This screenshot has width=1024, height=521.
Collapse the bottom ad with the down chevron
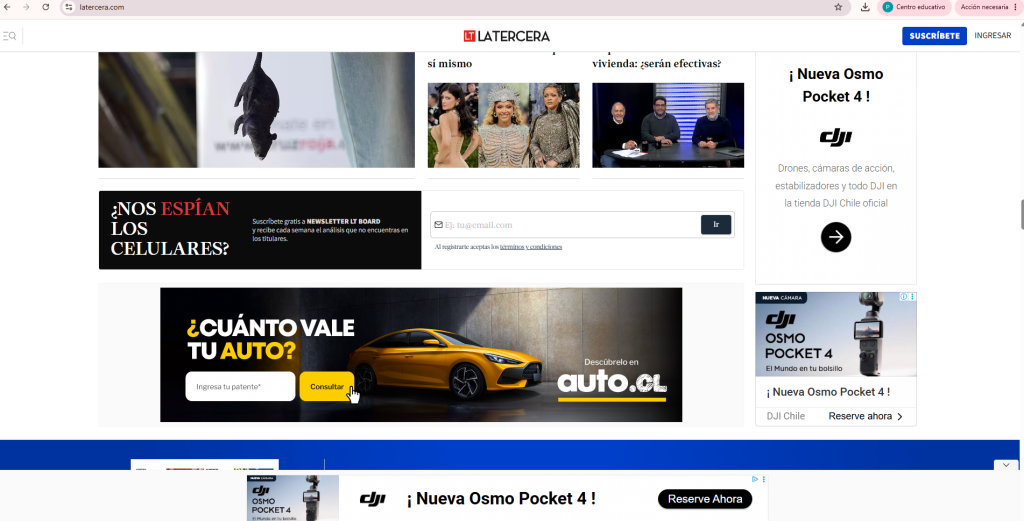point(1006,465)
